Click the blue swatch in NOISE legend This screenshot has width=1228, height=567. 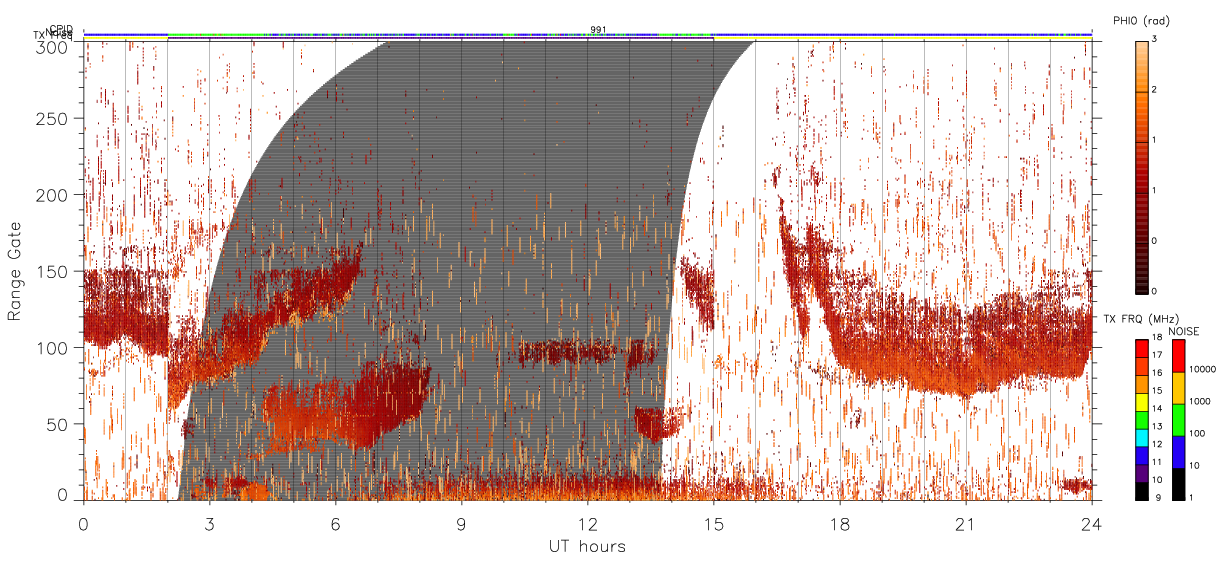tap(1178, 452)
